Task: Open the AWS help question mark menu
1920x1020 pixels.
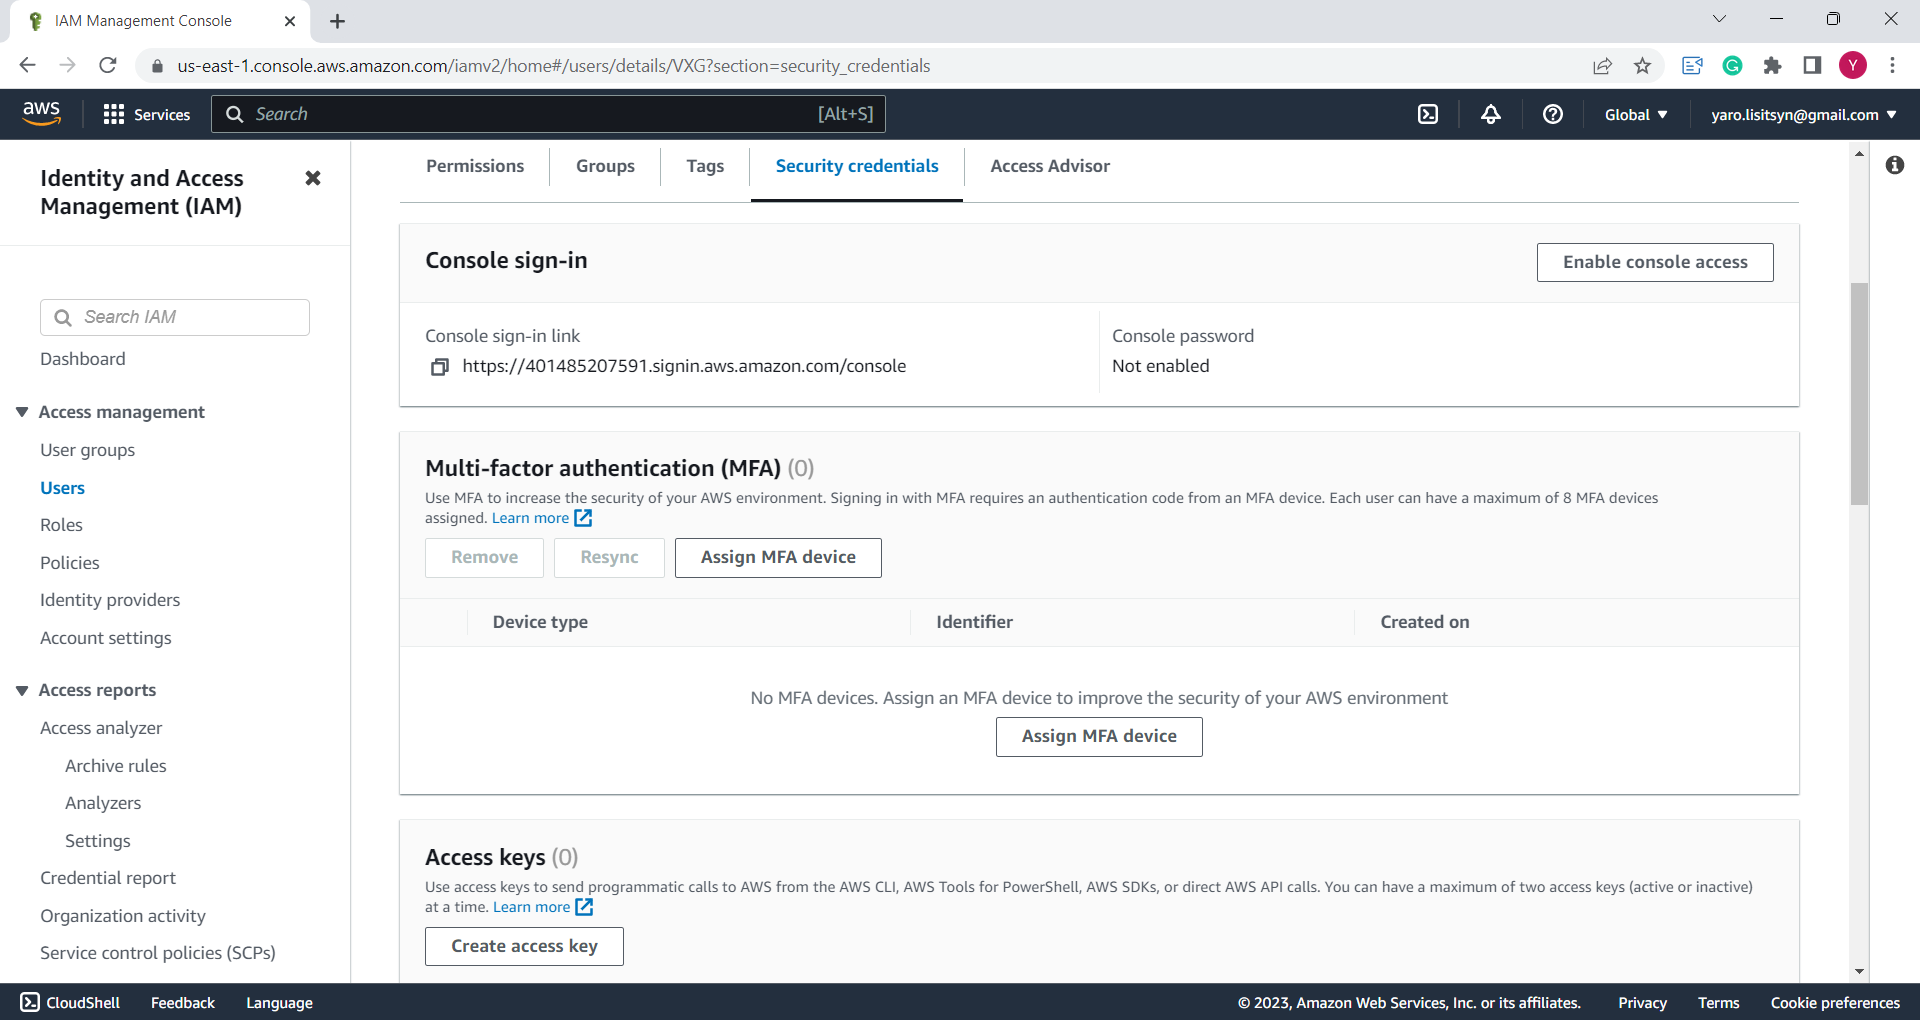Action: coord(1552,114)
